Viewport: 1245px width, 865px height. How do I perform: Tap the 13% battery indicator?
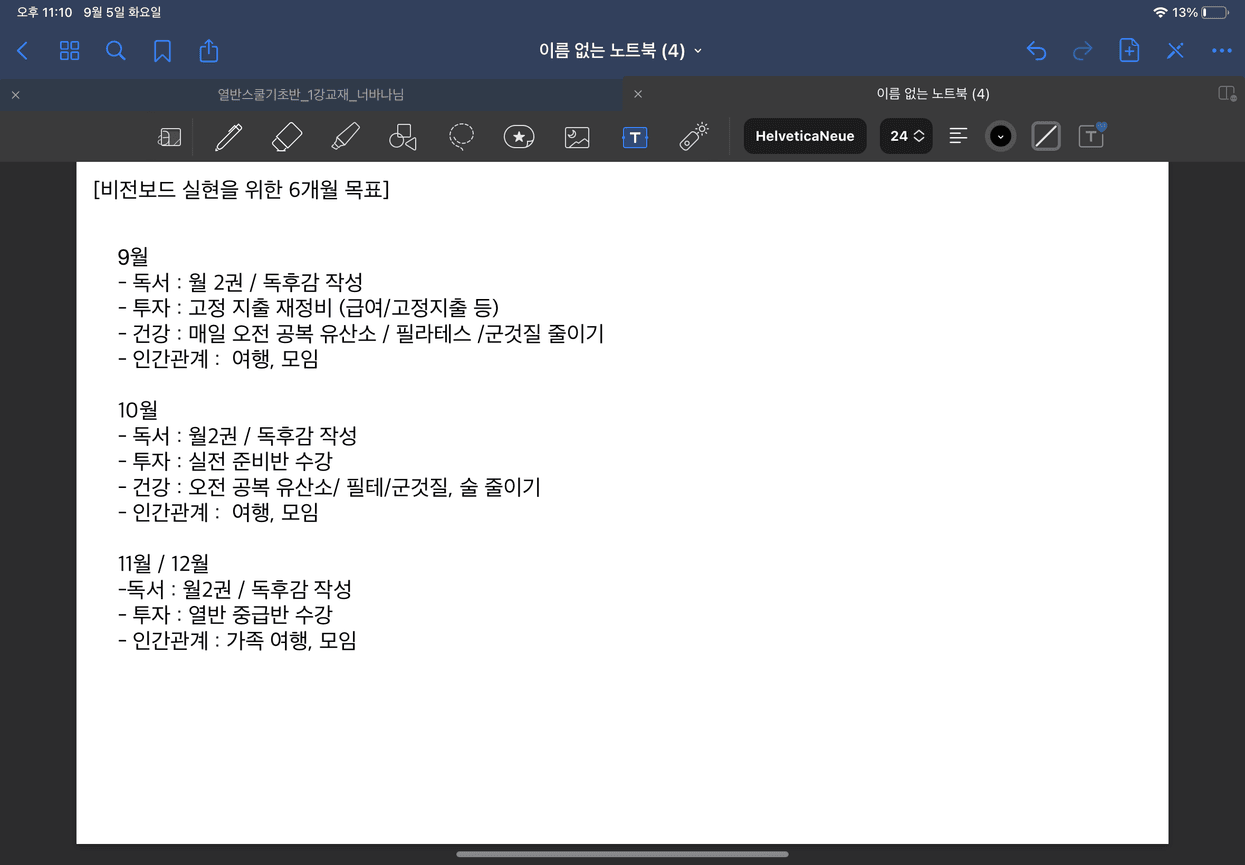click(x=1202, y=13)
